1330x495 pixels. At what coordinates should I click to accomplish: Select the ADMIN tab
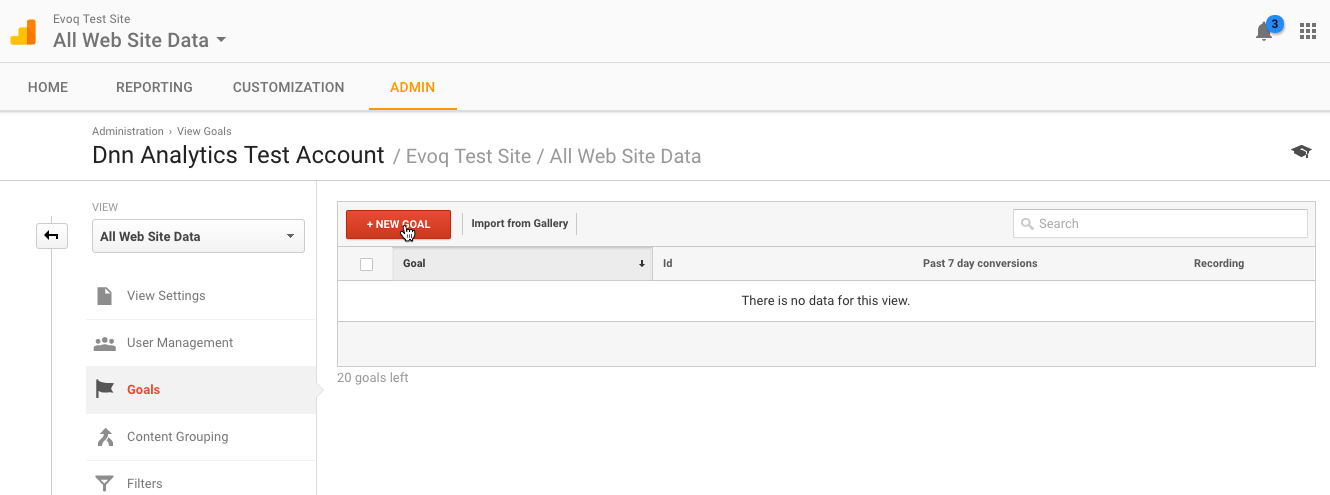pos(412,87)
